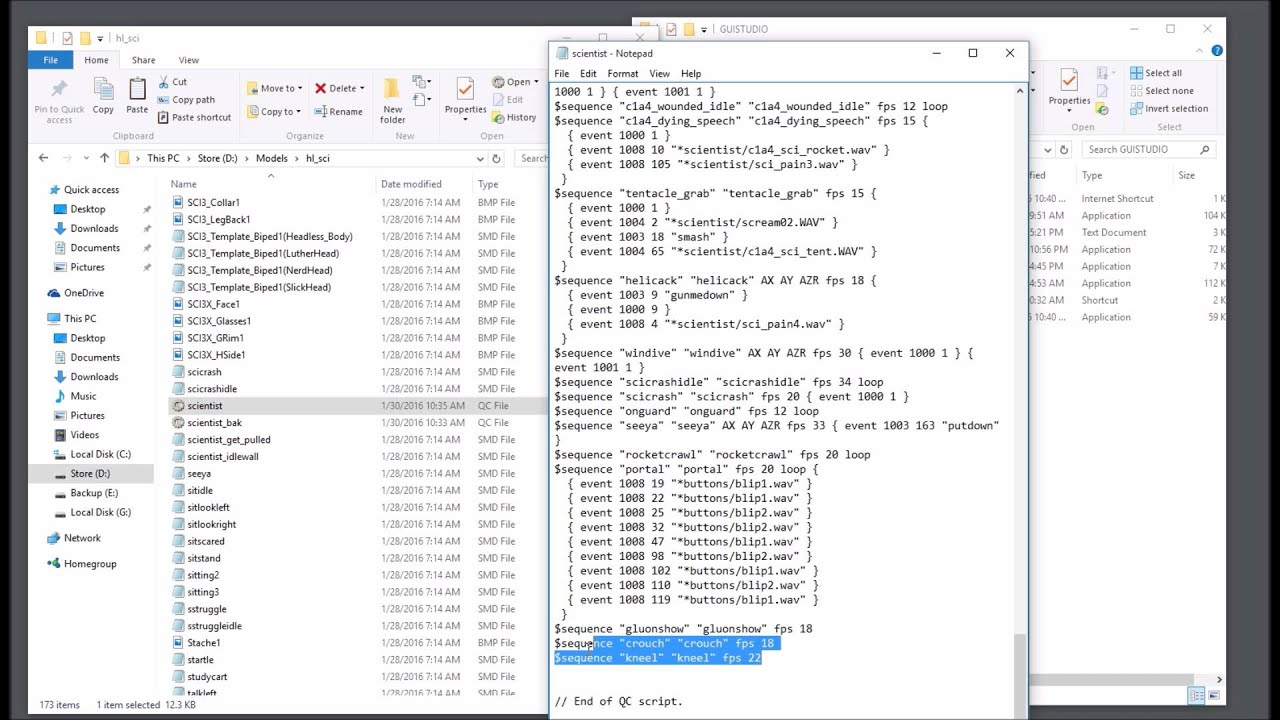
Task: Open Notepad Format menu
Action: point(622,74)
